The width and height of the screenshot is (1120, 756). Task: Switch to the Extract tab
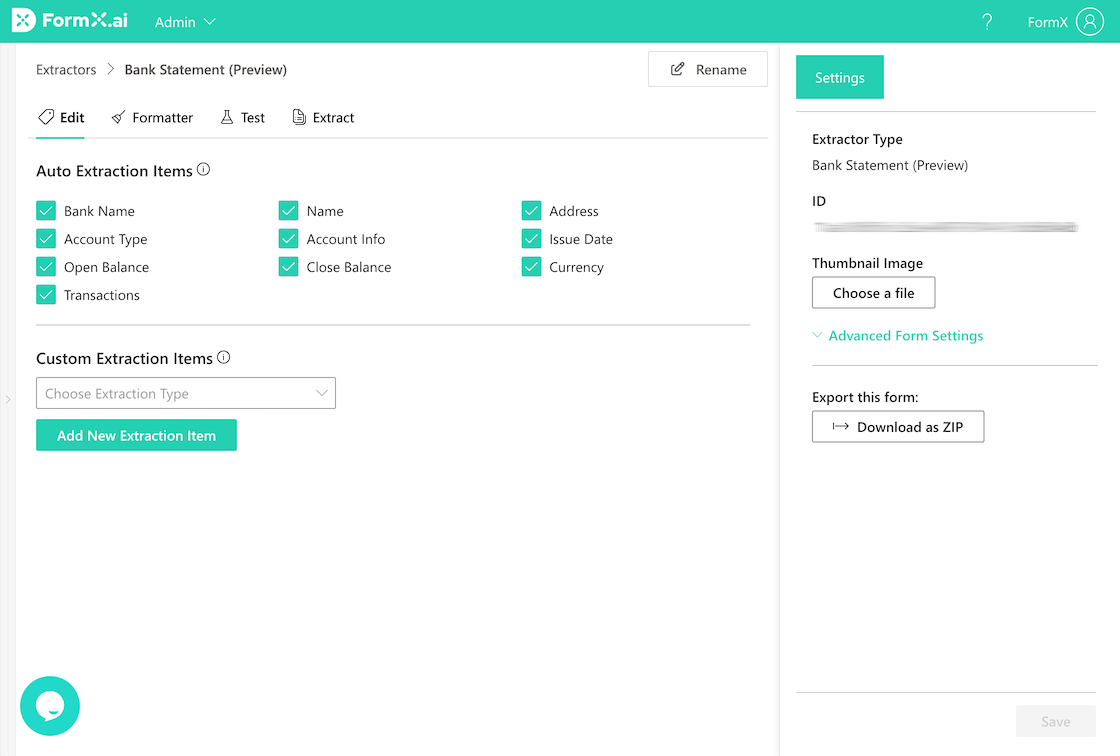[x=324, y=117]
